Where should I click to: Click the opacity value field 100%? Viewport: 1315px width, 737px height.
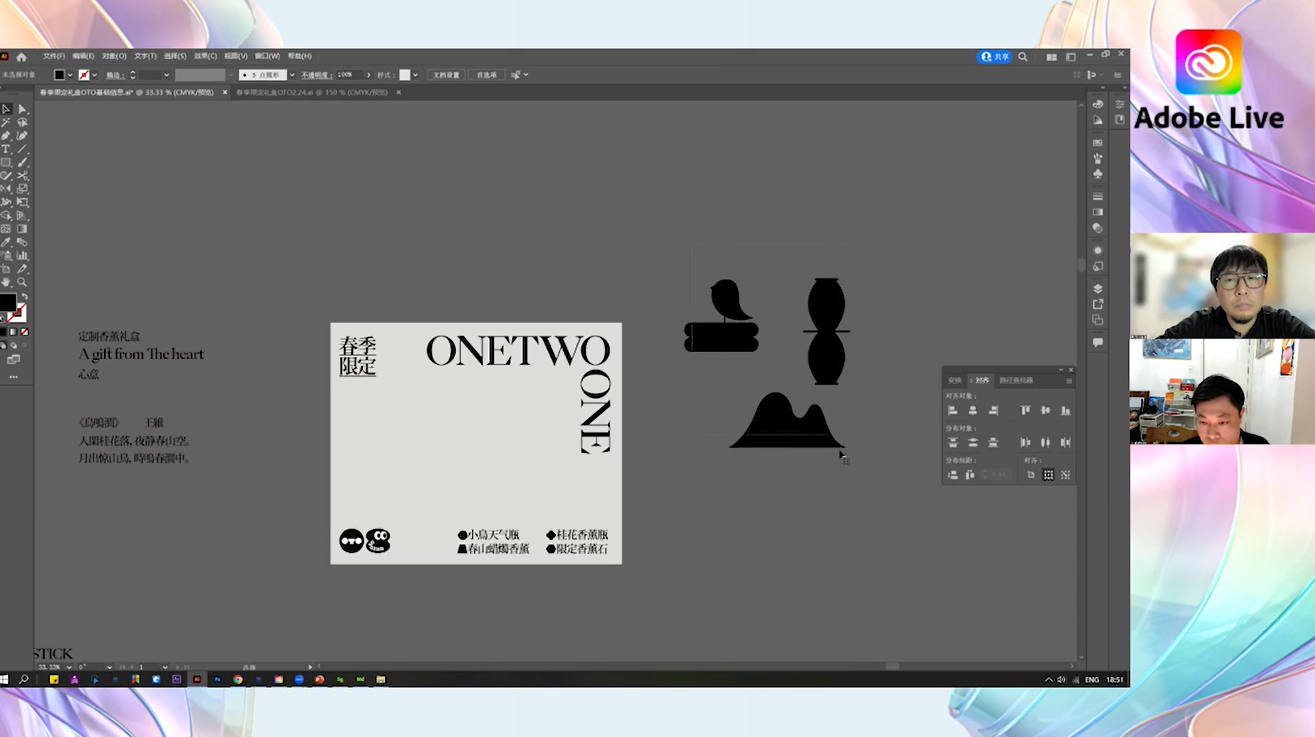(349, 75)
